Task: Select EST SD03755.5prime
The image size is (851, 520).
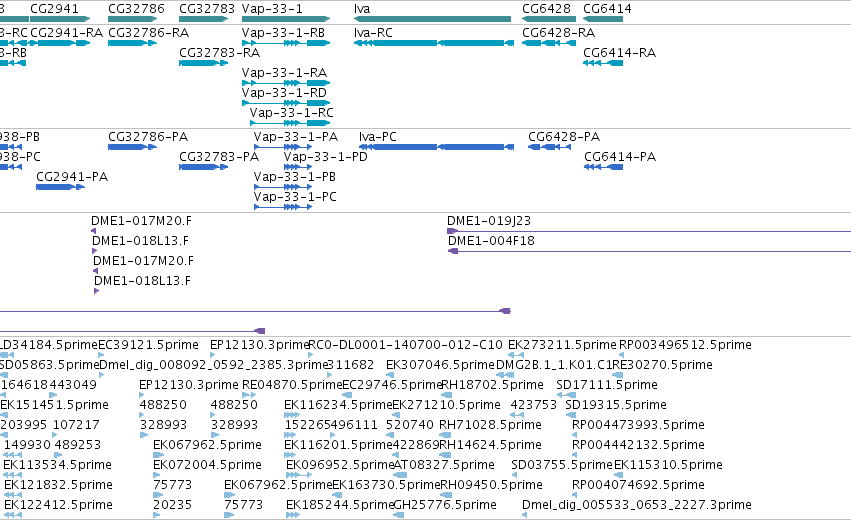Action: (514, 475)
